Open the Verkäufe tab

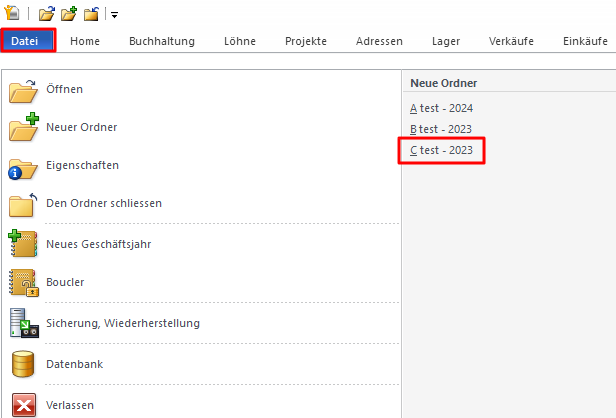click(x=510, y=41)
